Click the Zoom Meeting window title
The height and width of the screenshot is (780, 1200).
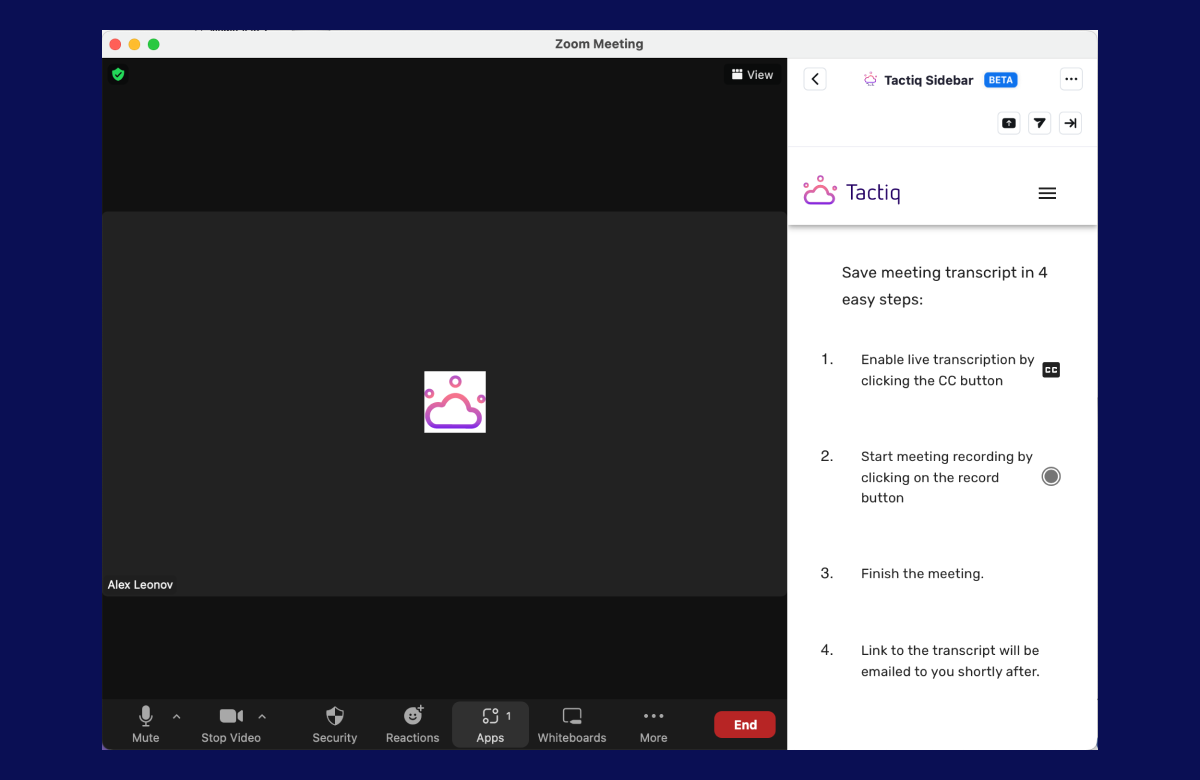click(x=599, y=44)
